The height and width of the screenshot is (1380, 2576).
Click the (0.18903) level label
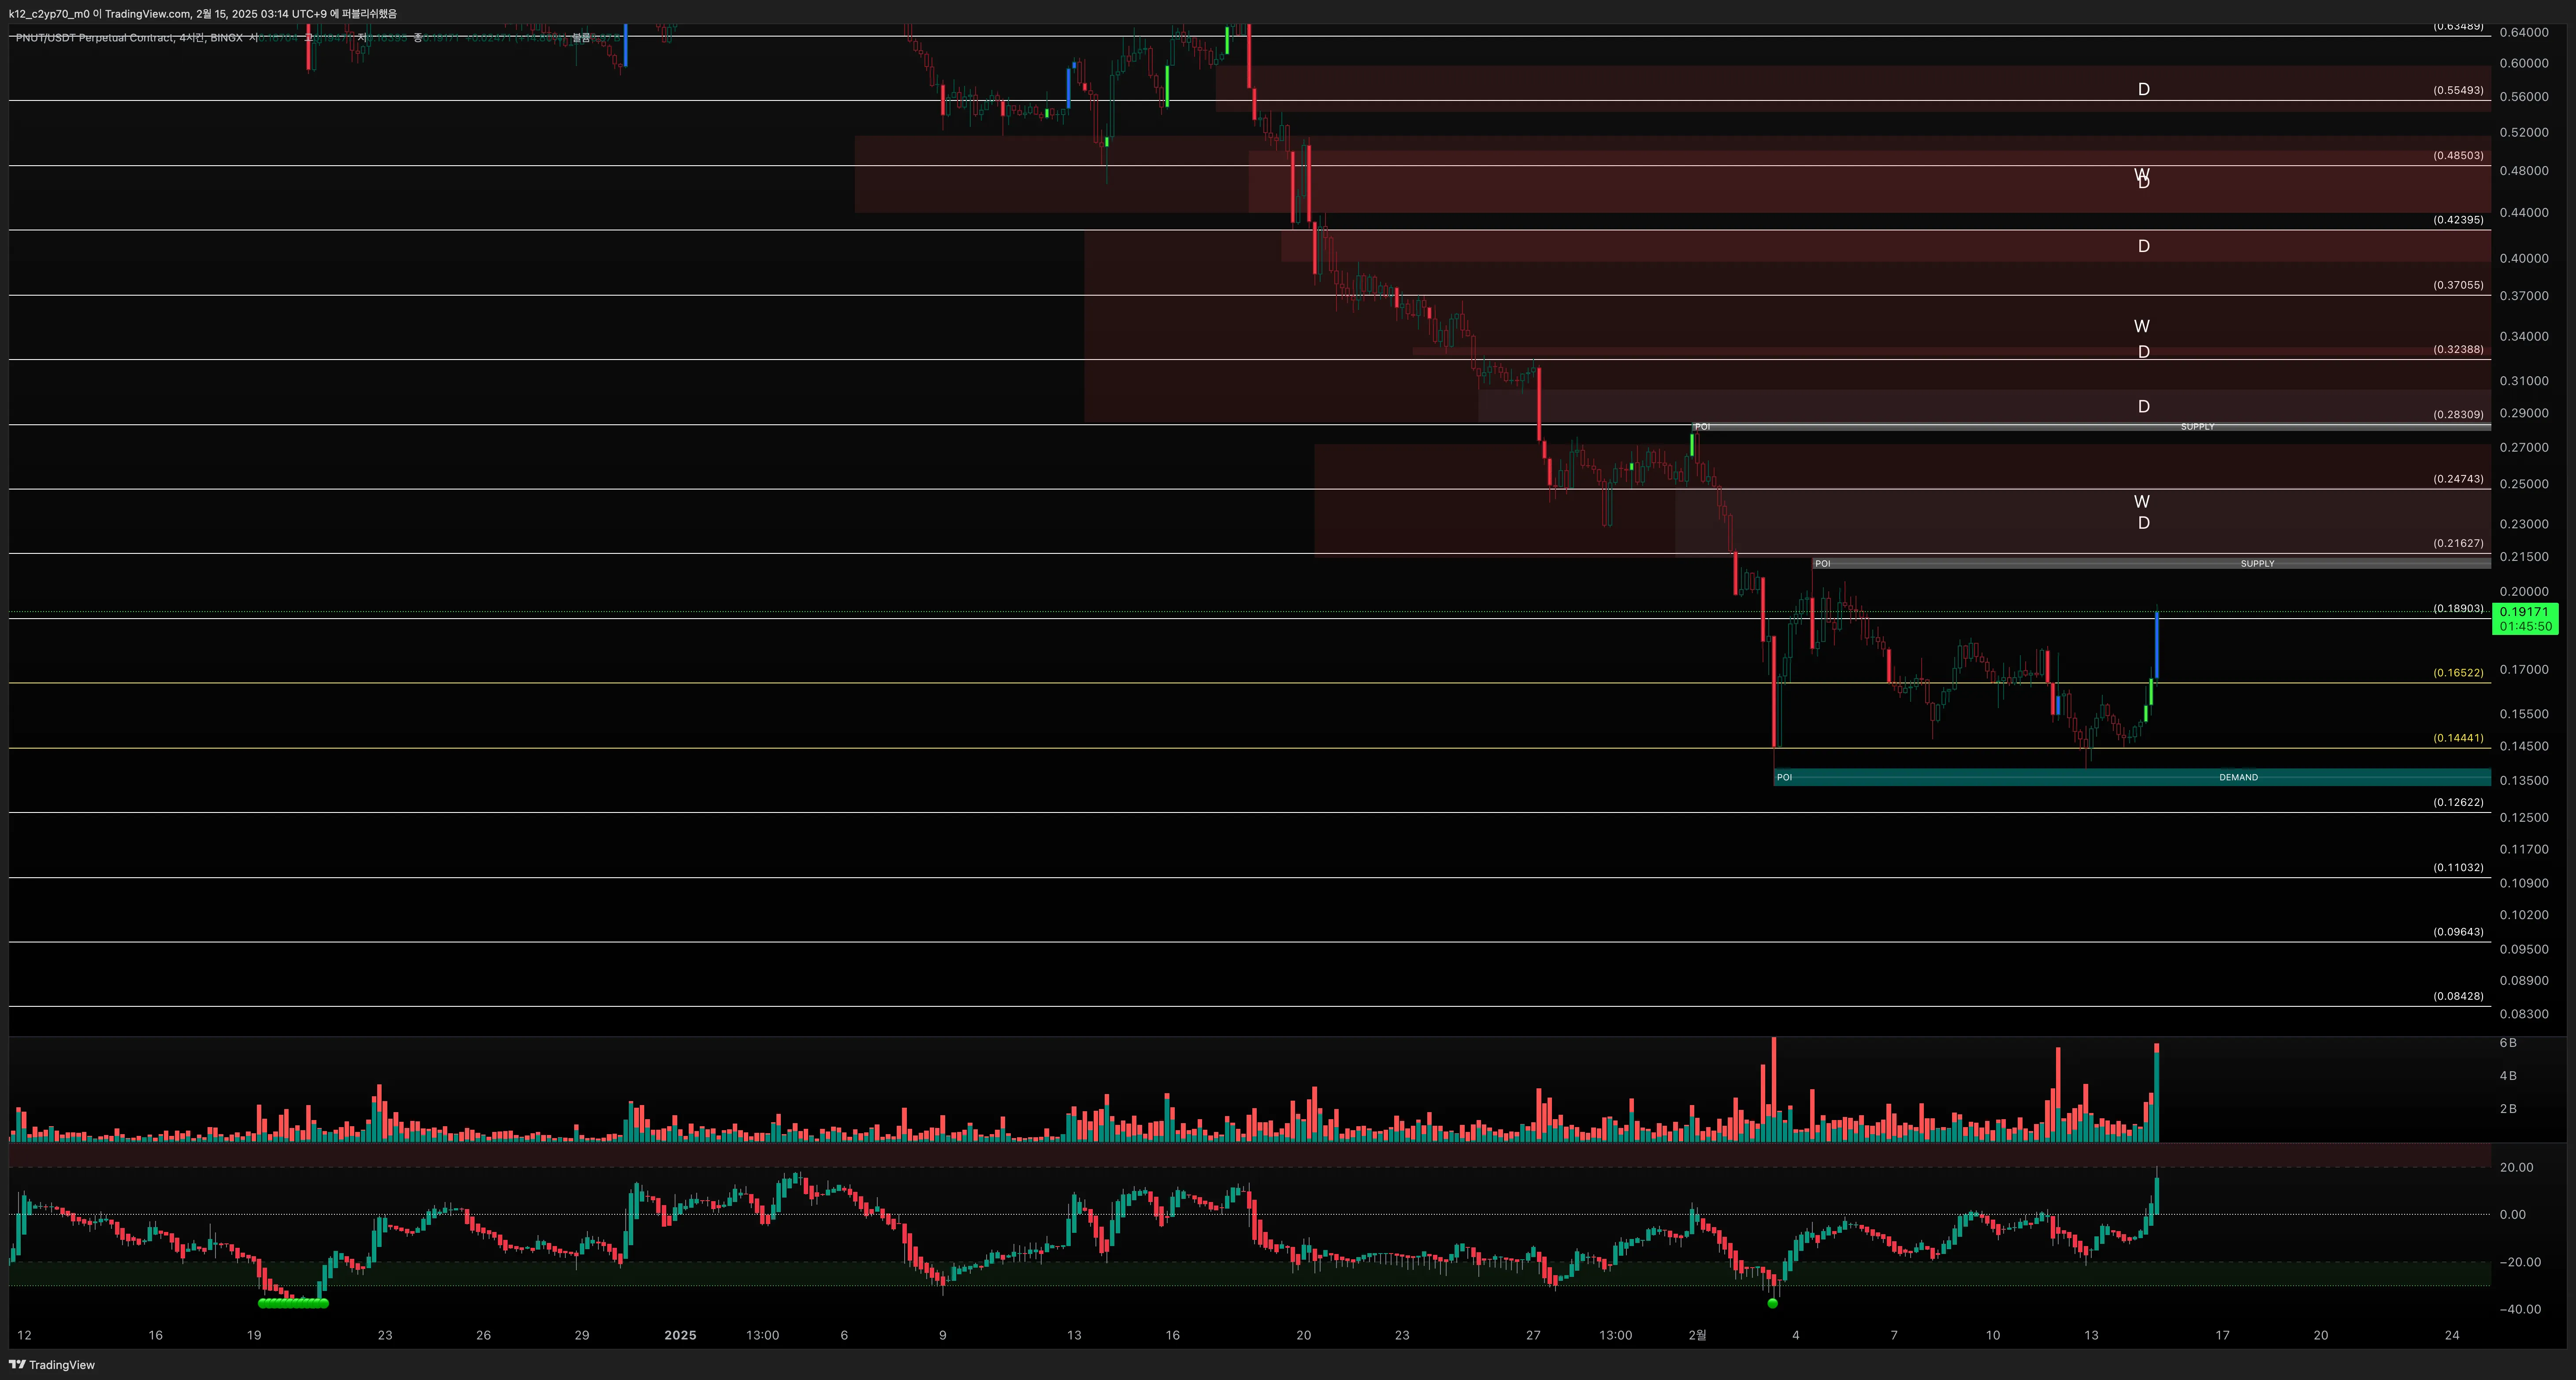click(x=2458, y=609)
